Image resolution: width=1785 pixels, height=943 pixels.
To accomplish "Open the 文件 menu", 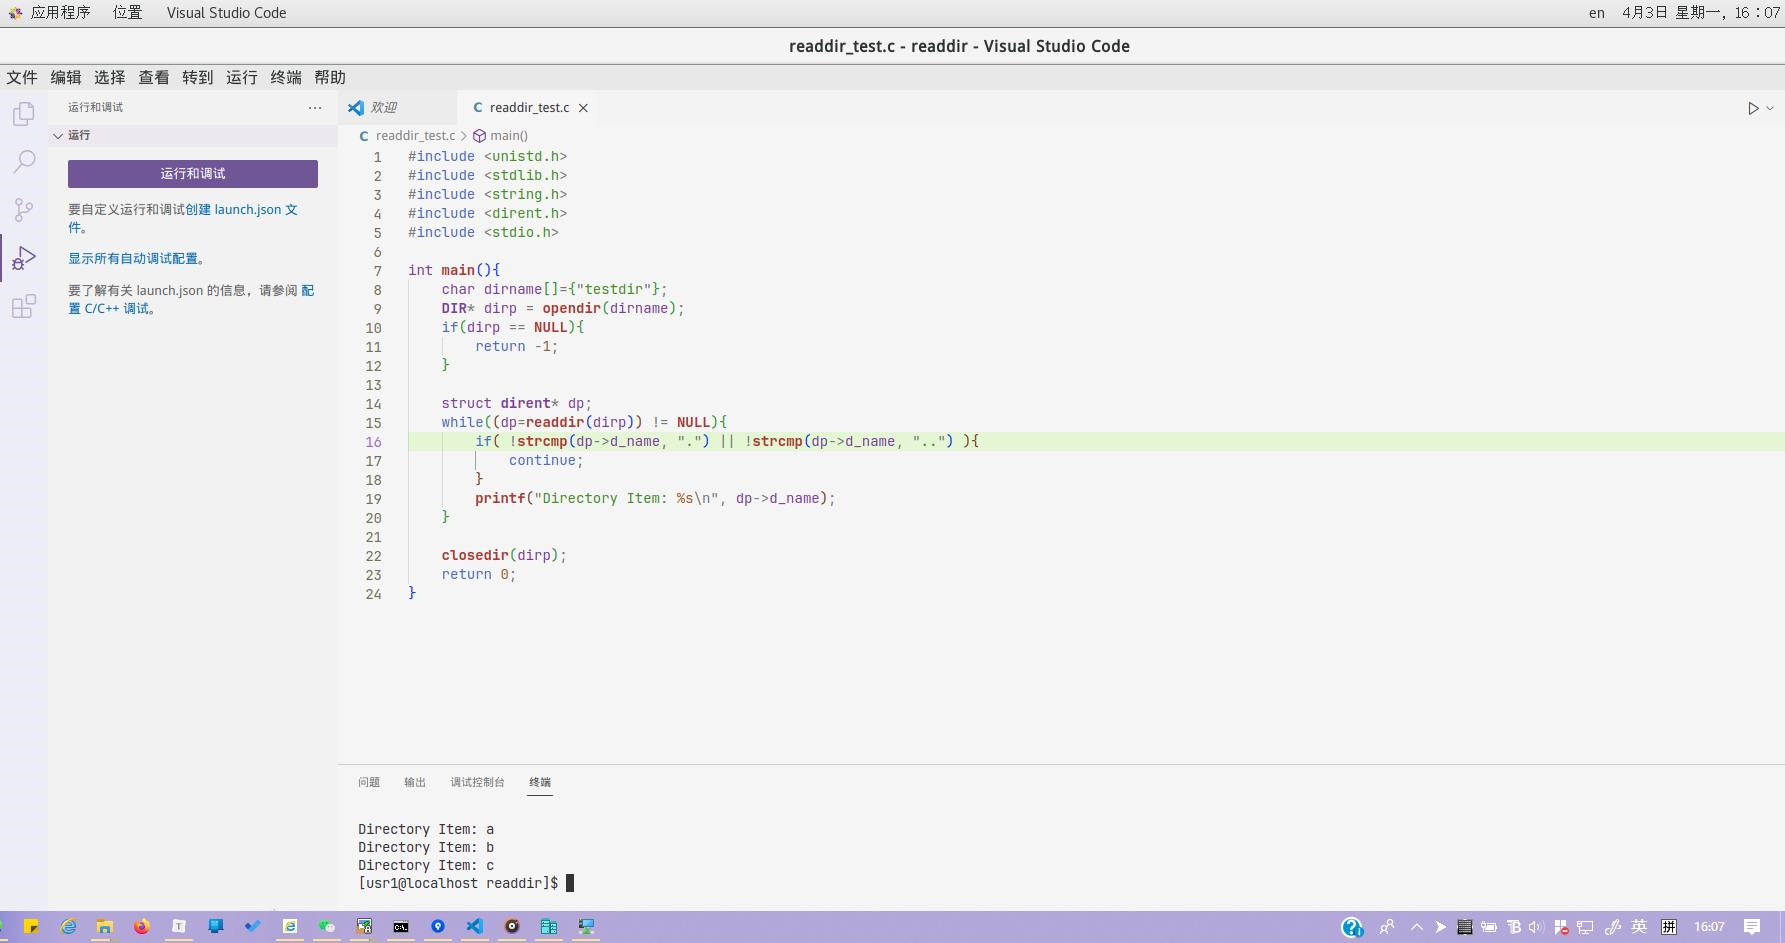I will click(x=22, y=77).
